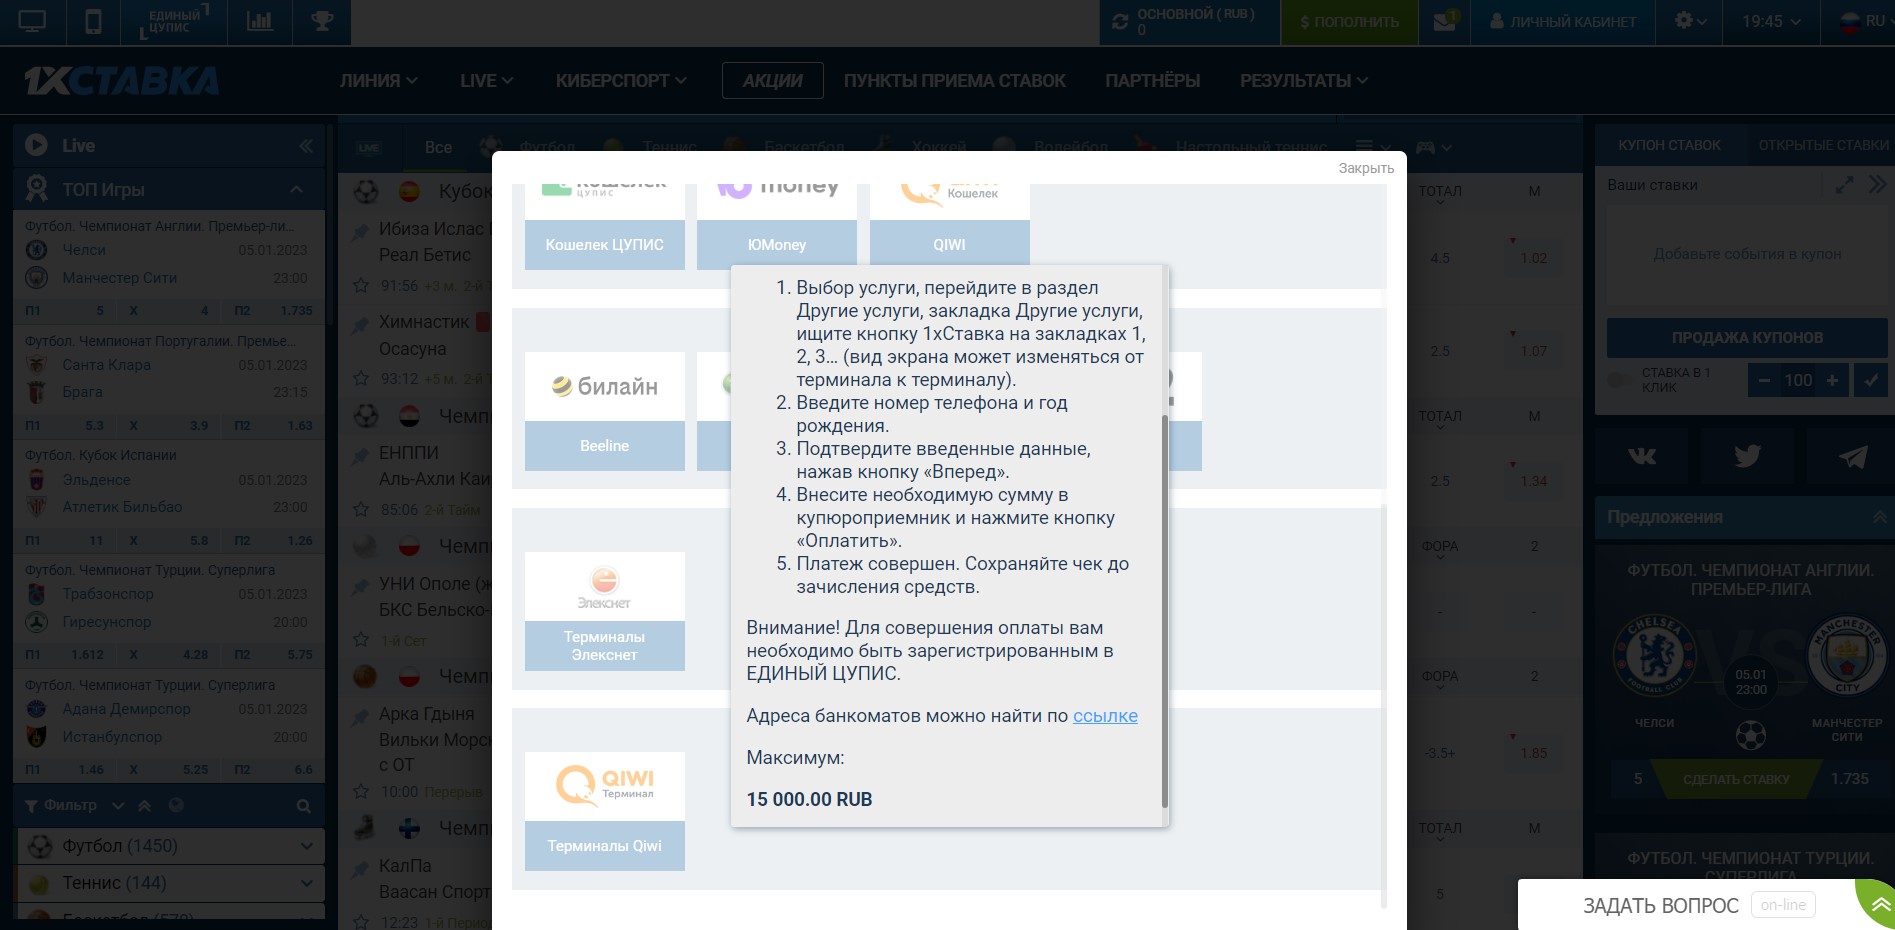Toggle the one-click bet switch
1895x930 pixels.
pyautogui.click(x=1619, y=380)
